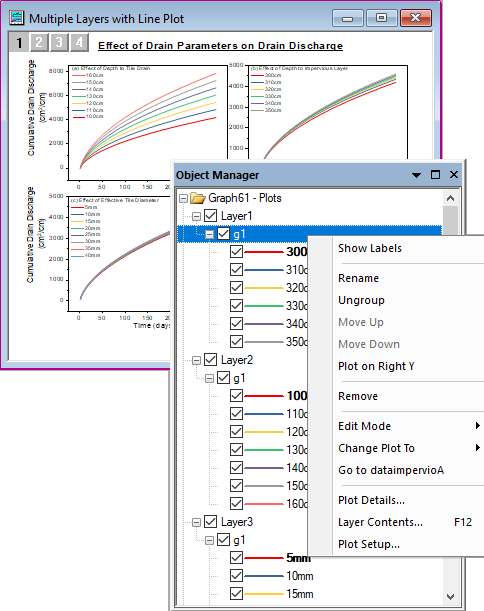Collapse the Layer3 tree node
The width and height of the screenshot is (484, 611).
coord(197,523)
